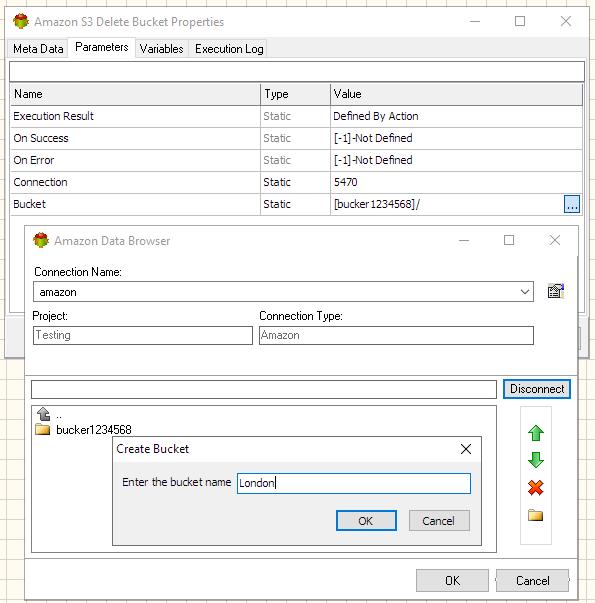Click the Project field showing Testing
This screenshot has height=603, width=595.
pyautogui.click(x=143, y=335)
